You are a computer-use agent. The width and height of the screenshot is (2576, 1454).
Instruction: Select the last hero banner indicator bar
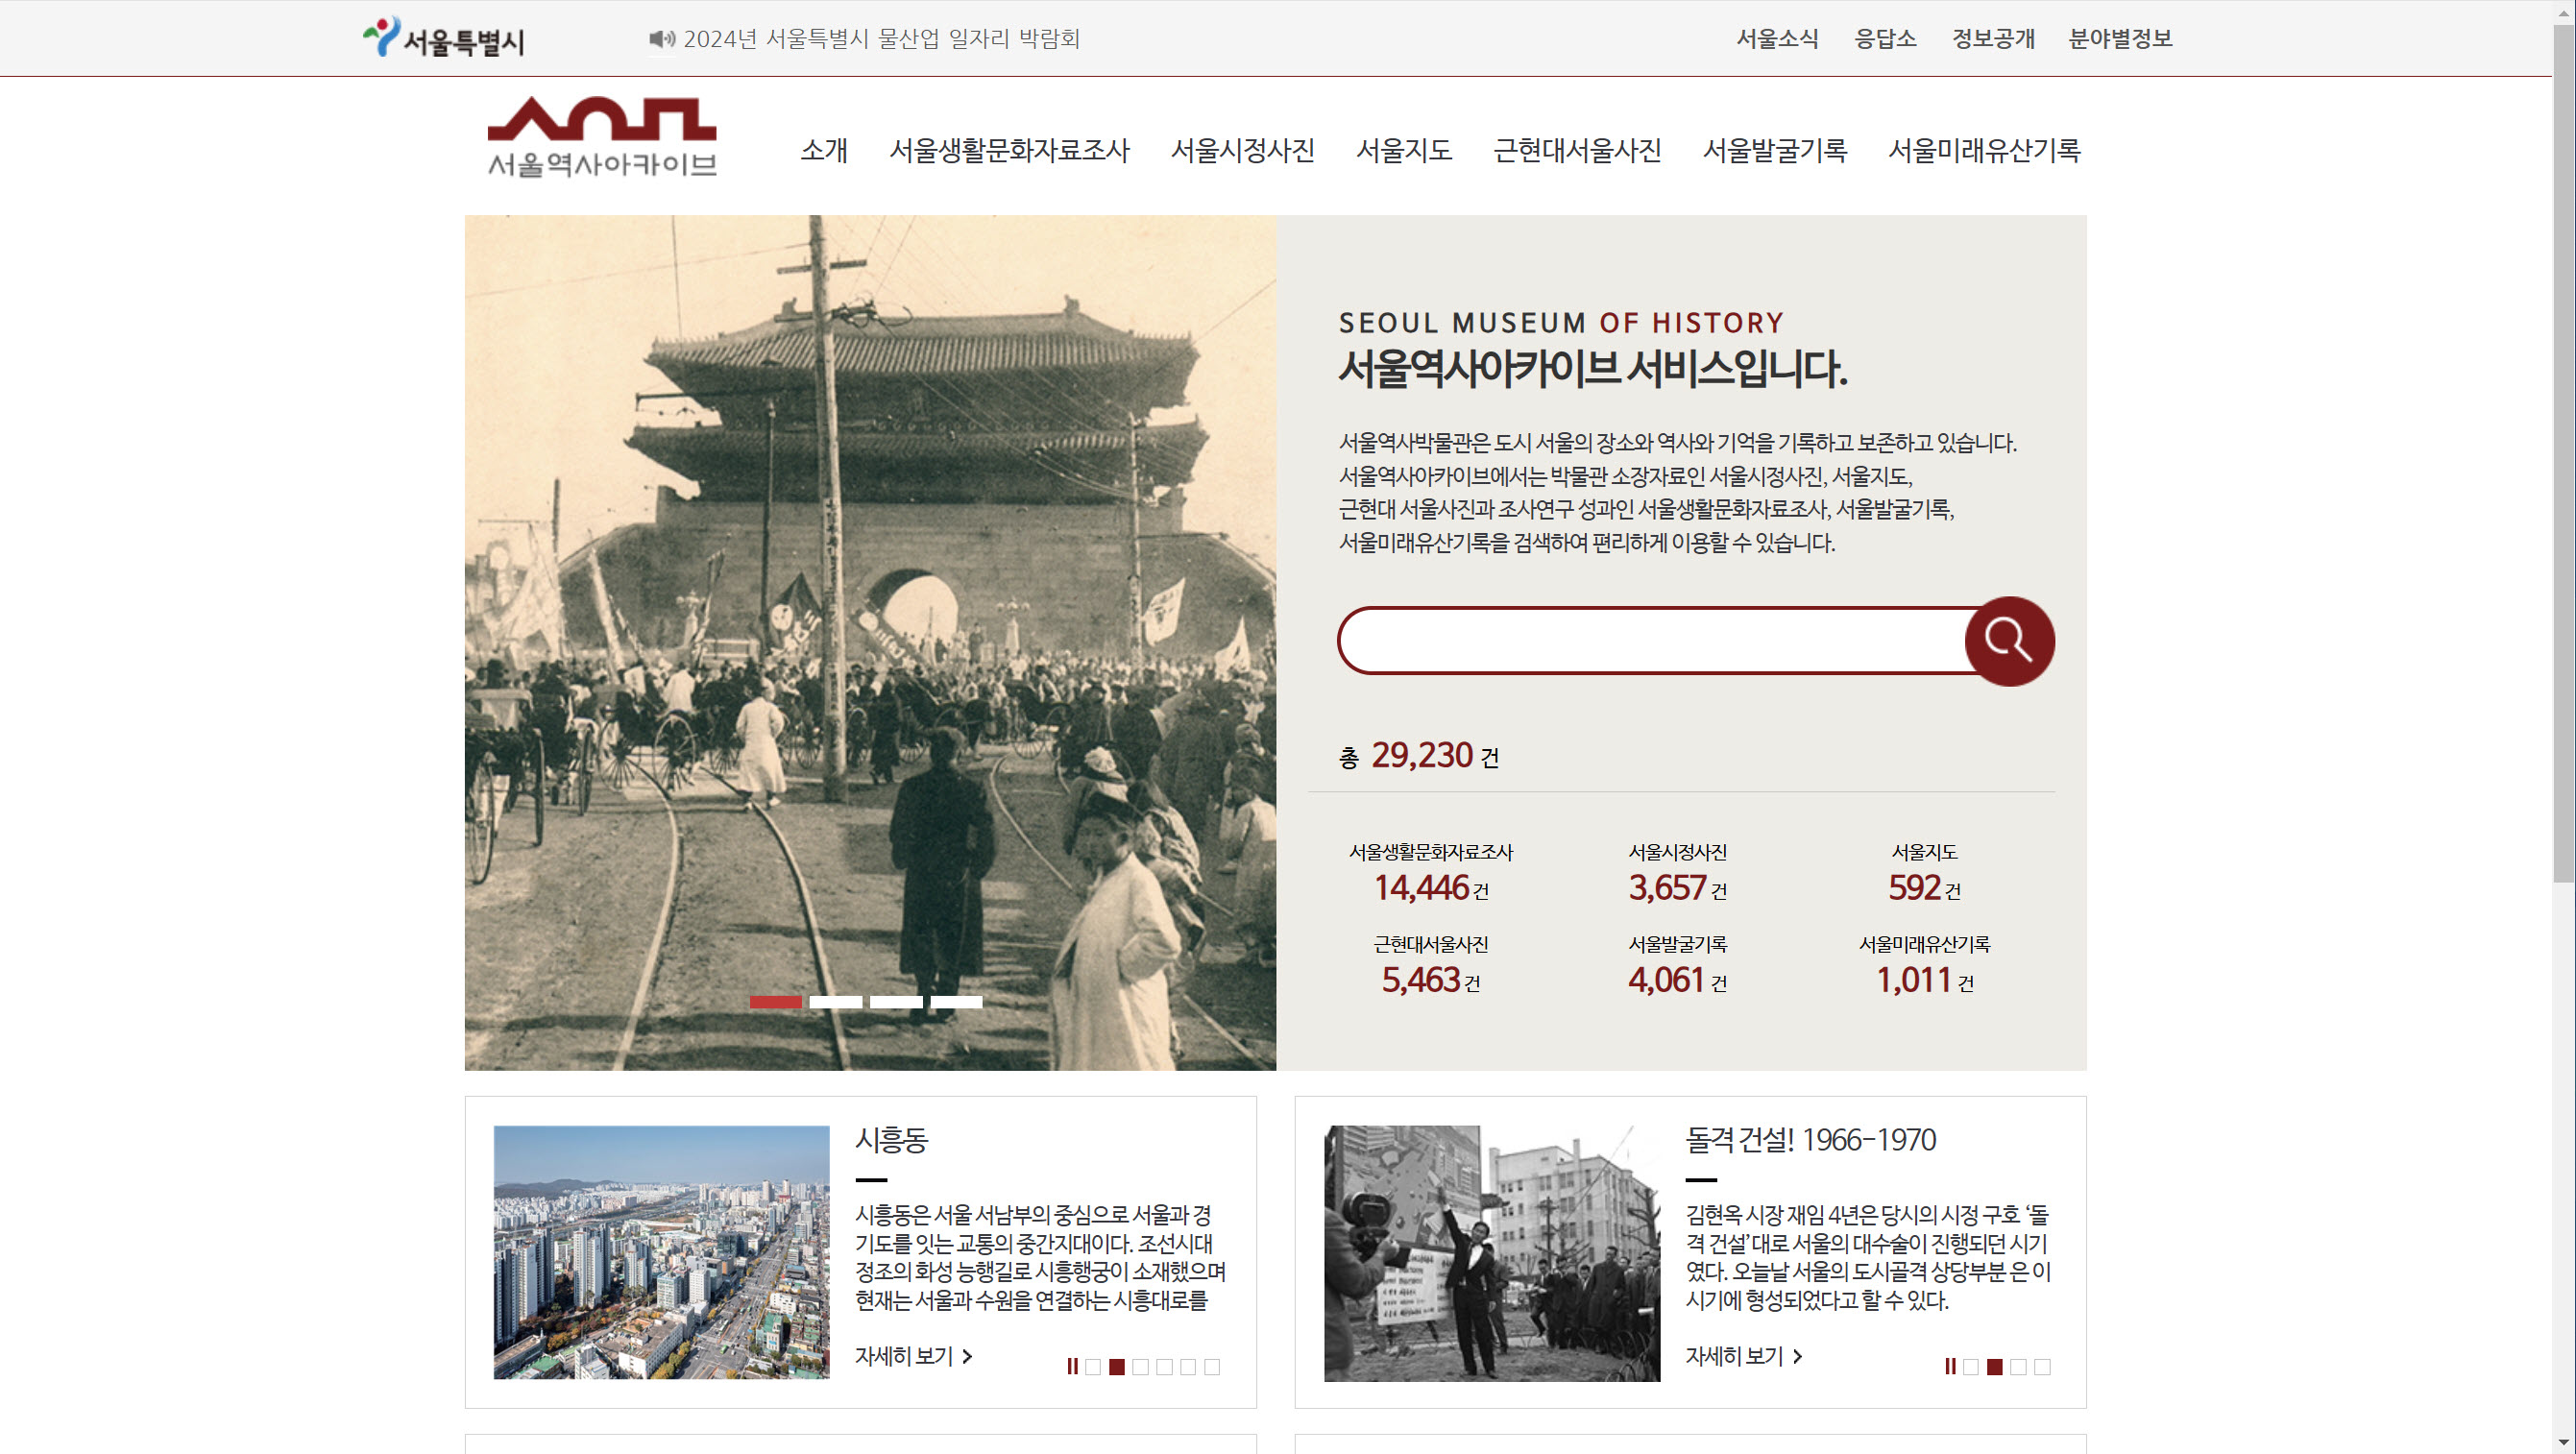(x=956, y=1002)
